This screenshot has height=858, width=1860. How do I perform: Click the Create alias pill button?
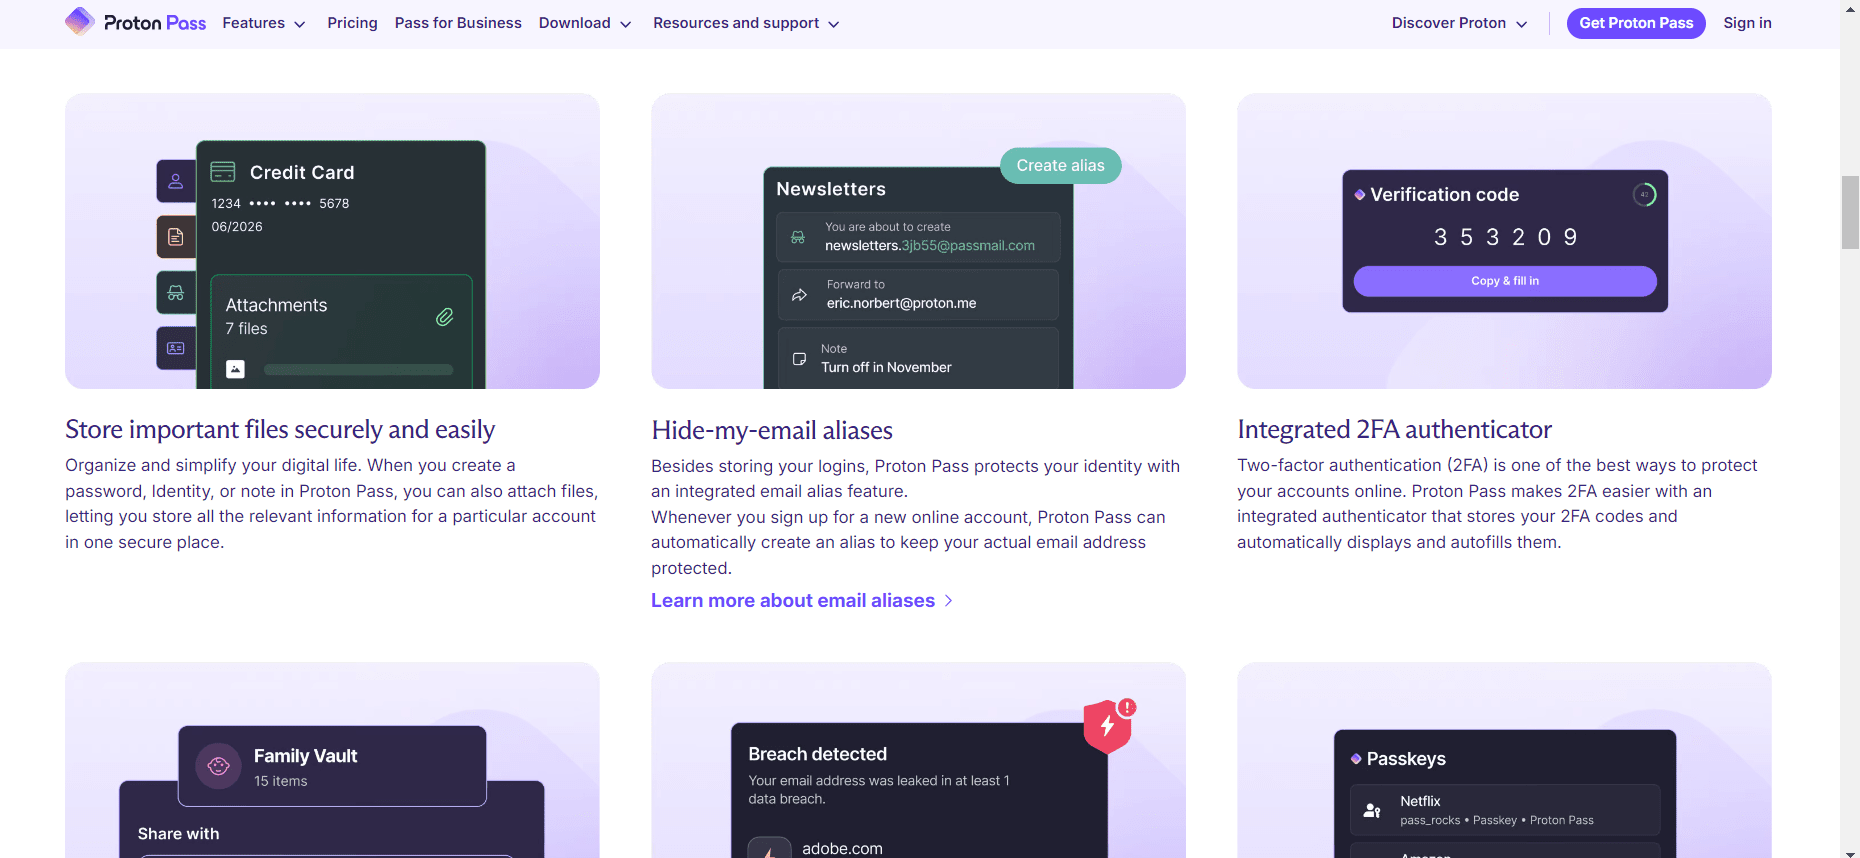(1060, 166)
